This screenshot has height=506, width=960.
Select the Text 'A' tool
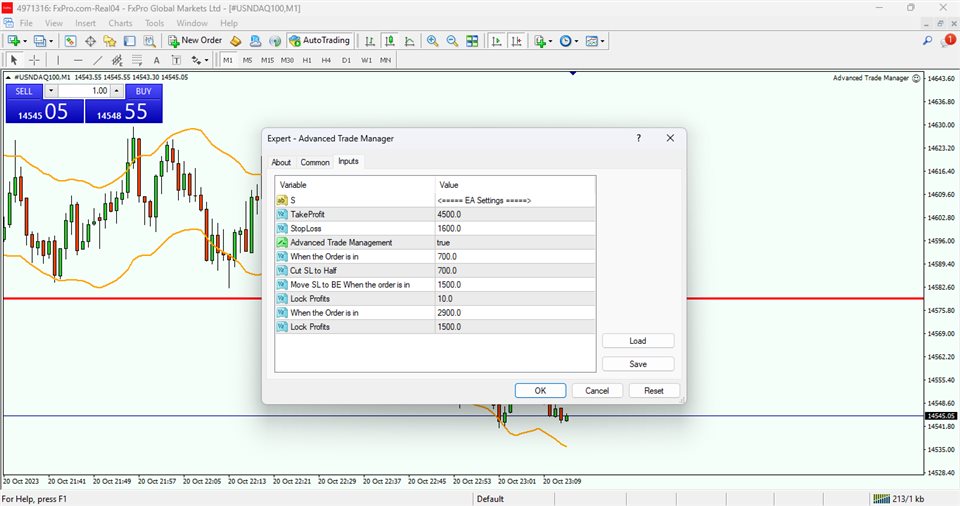click(x=156, y=60)
